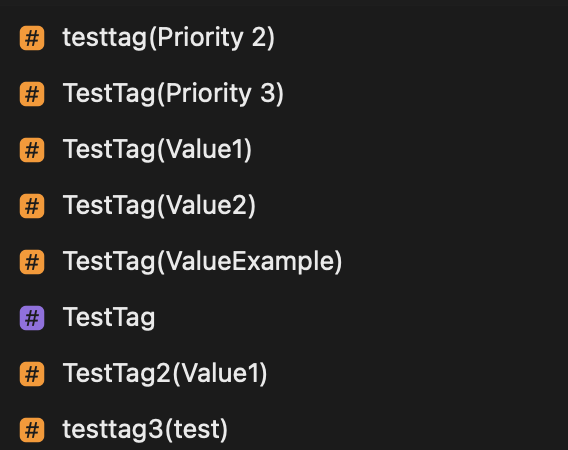
Task: Click the row containing testtag3(test)
Action: (284, 430)
